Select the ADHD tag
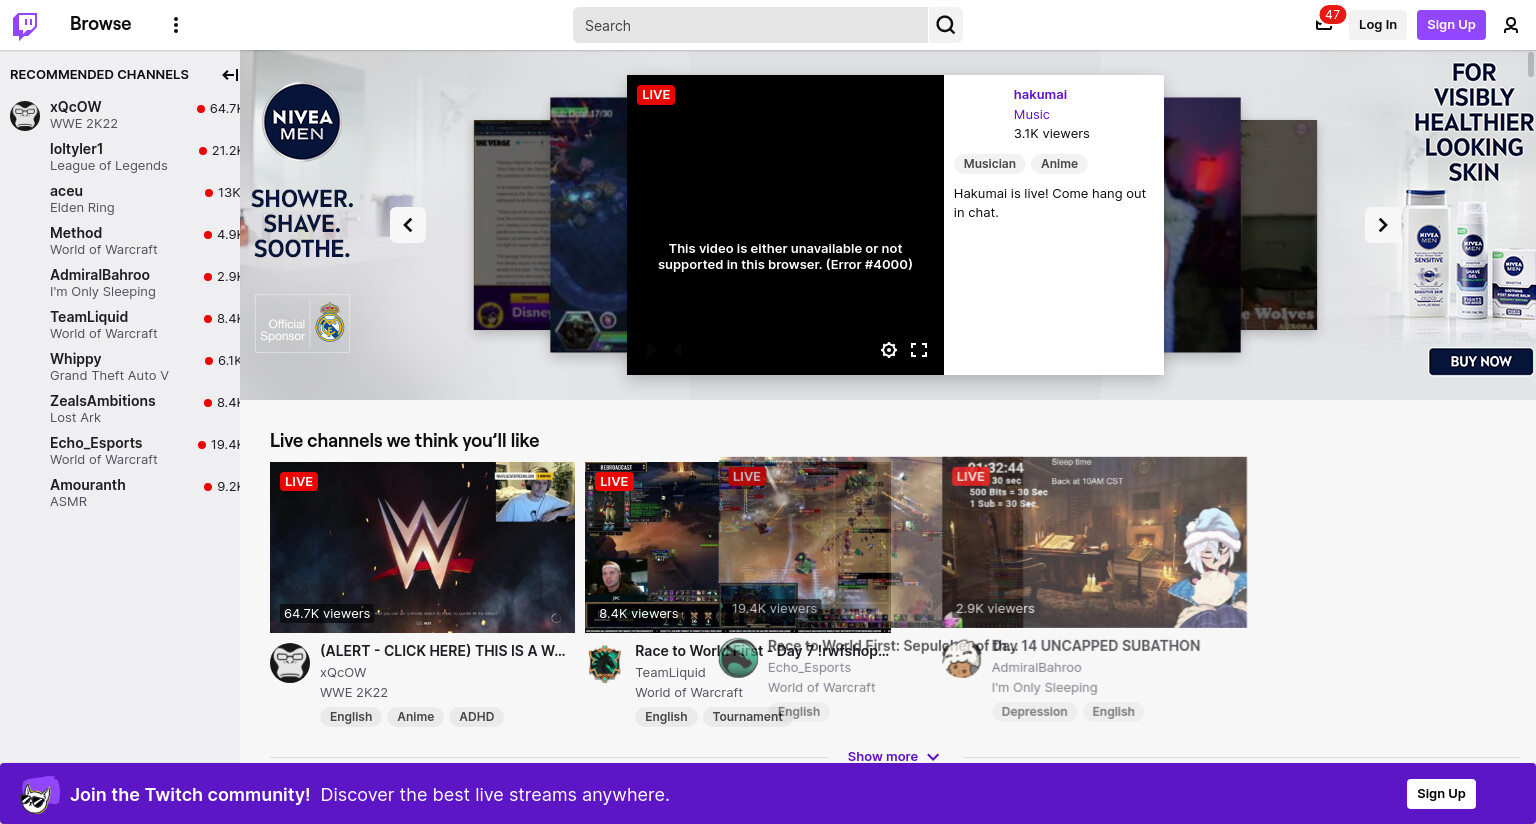This screenshot has height=824, width=1536. [x=477, y=717]
